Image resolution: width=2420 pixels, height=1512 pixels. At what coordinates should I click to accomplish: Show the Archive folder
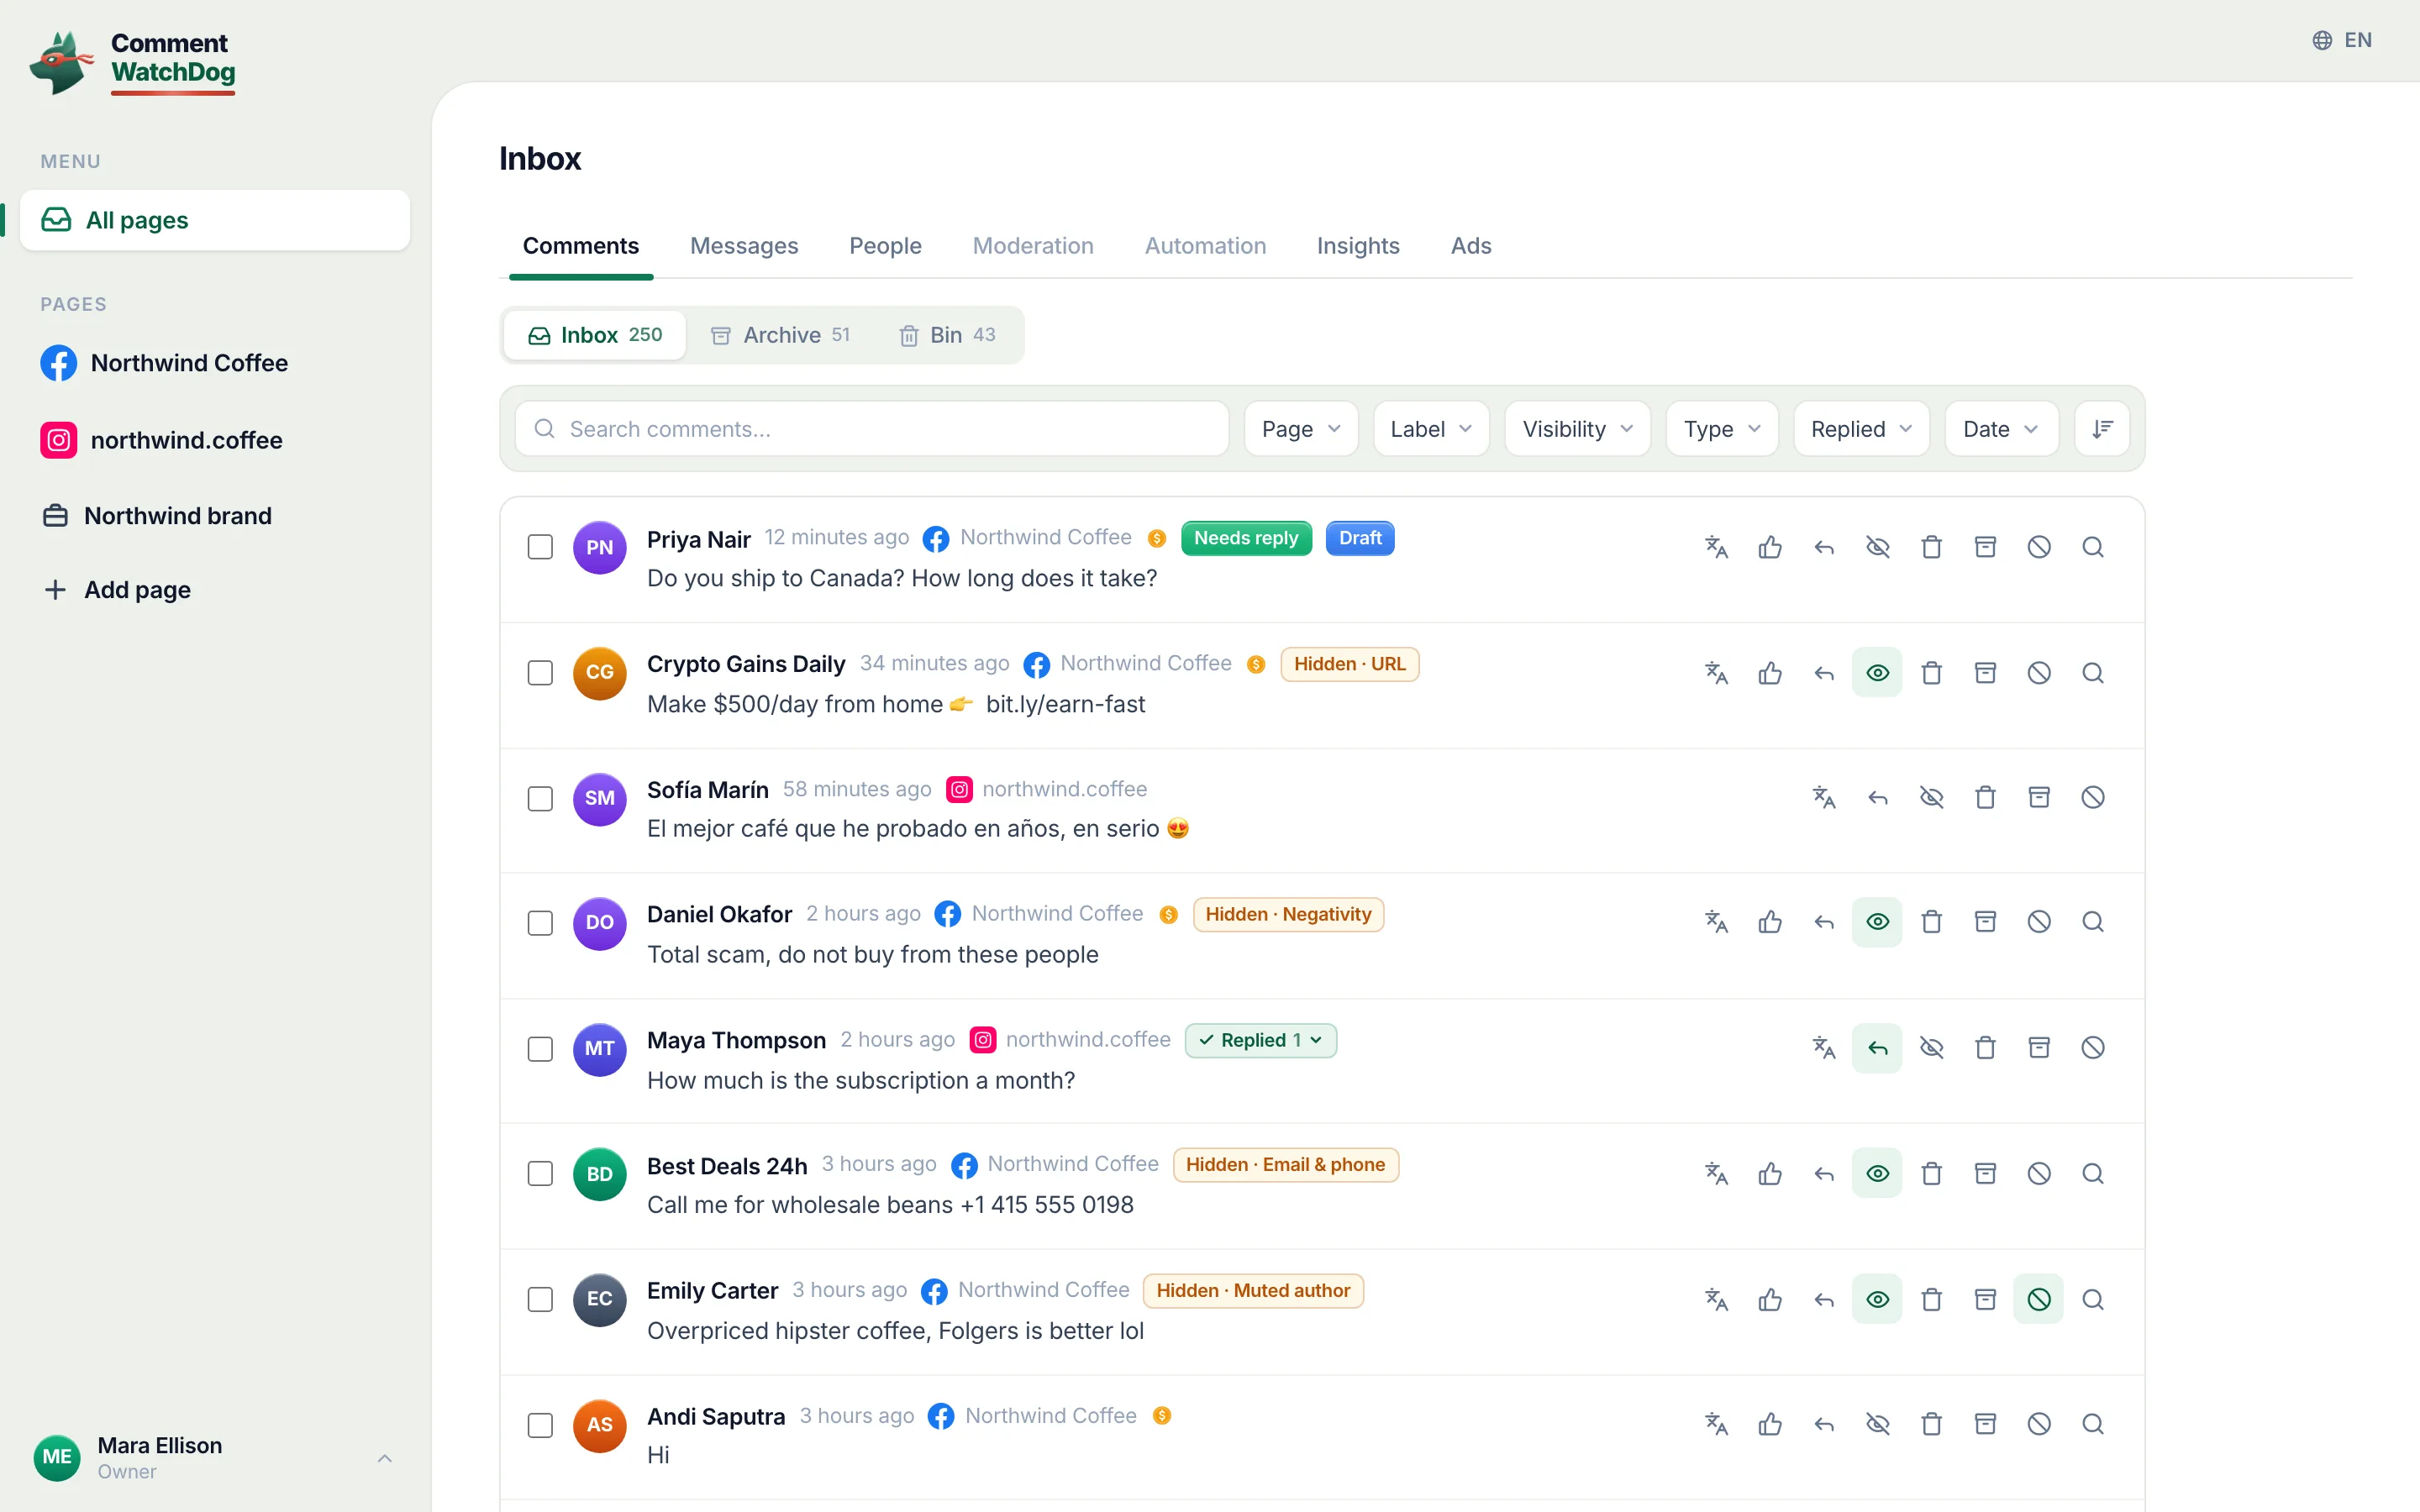click(780, 335)
